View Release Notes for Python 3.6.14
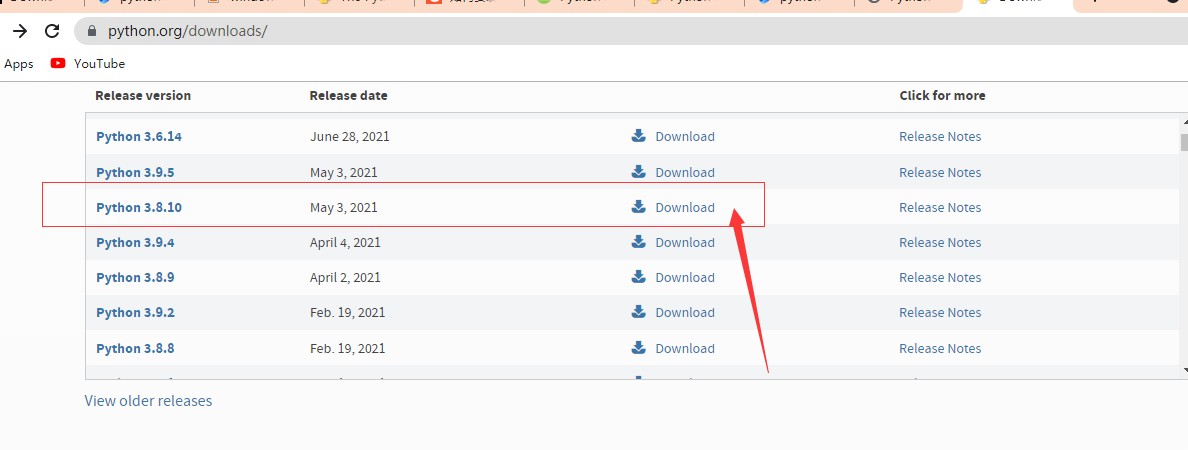1188x450 pixels. coord(939,136)
